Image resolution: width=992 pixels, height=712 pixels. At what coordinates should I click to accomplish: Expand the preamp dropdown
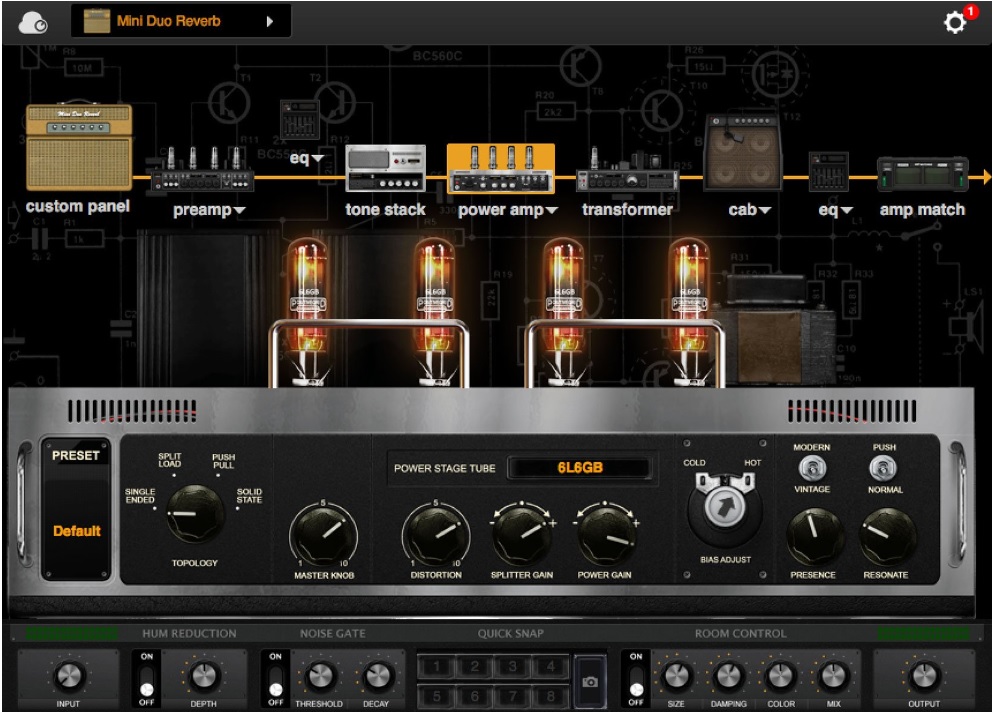click(209, 210)
